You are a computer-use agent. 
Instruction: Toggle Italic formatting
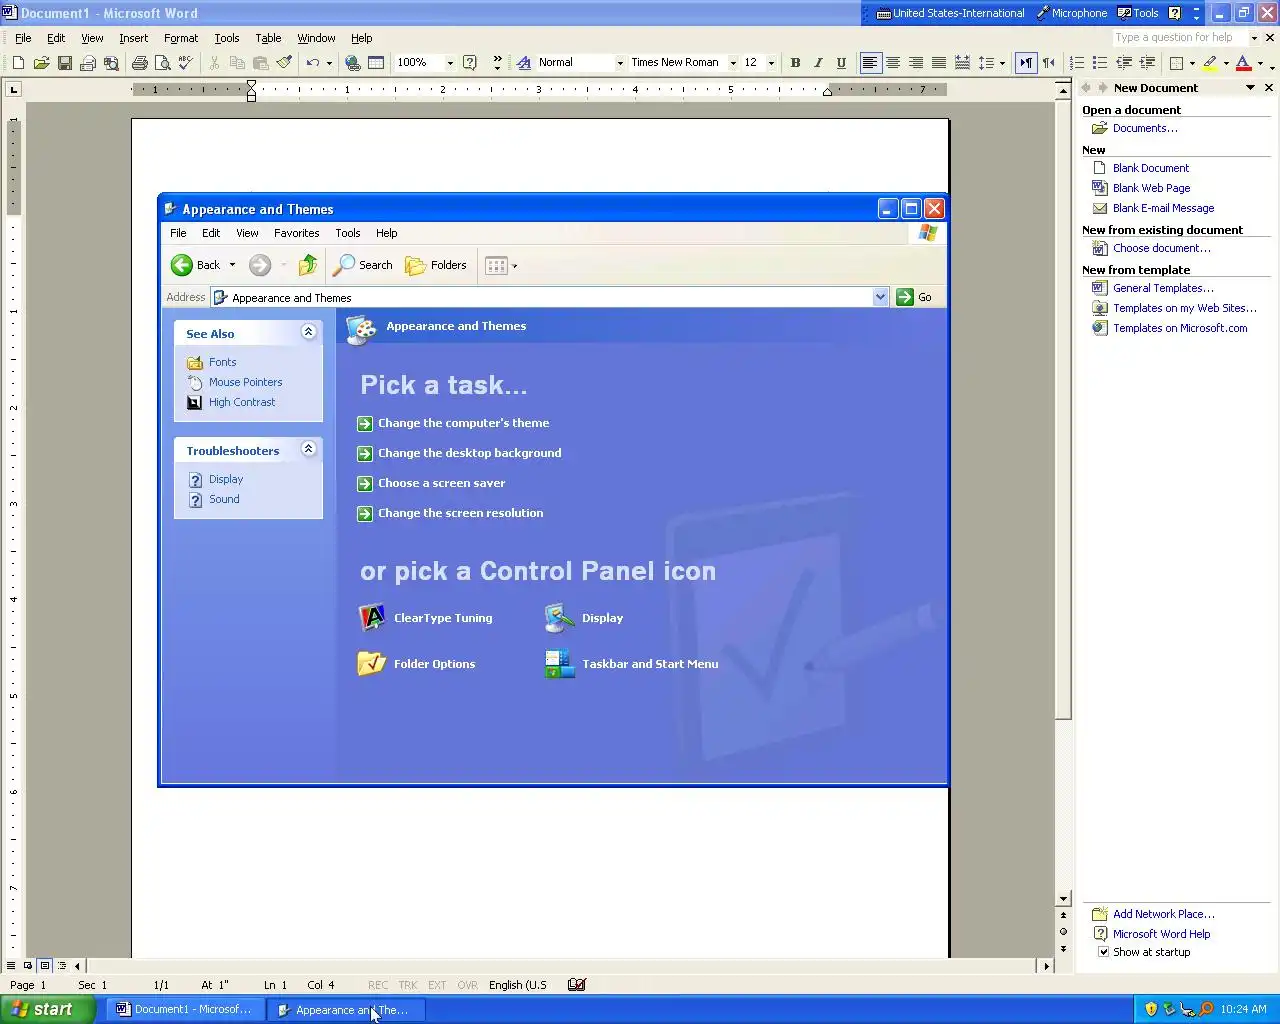pyautogui.click(x=818, y=63)
